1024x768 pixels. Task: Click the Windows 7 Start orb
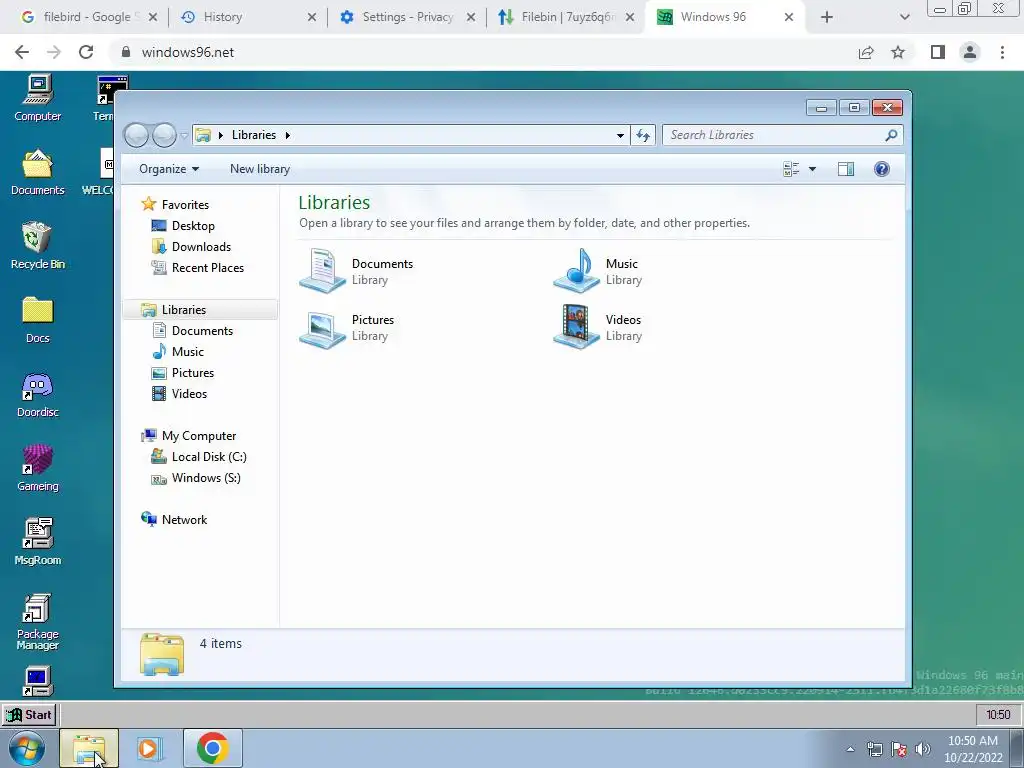[x=27, y=748]
